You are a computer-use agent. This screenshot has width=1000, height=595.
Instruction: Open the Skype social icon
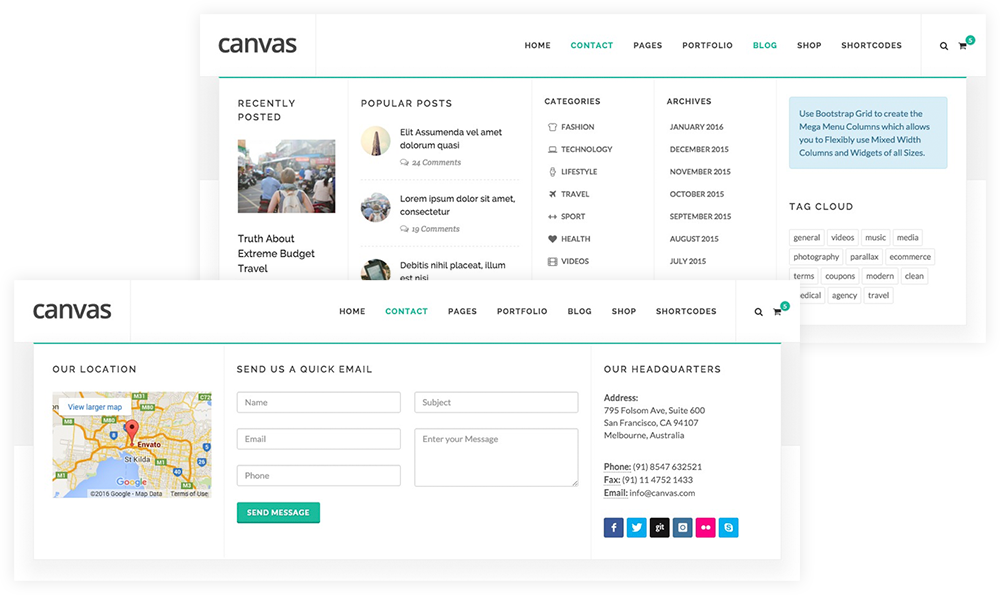tap(729, 527)
